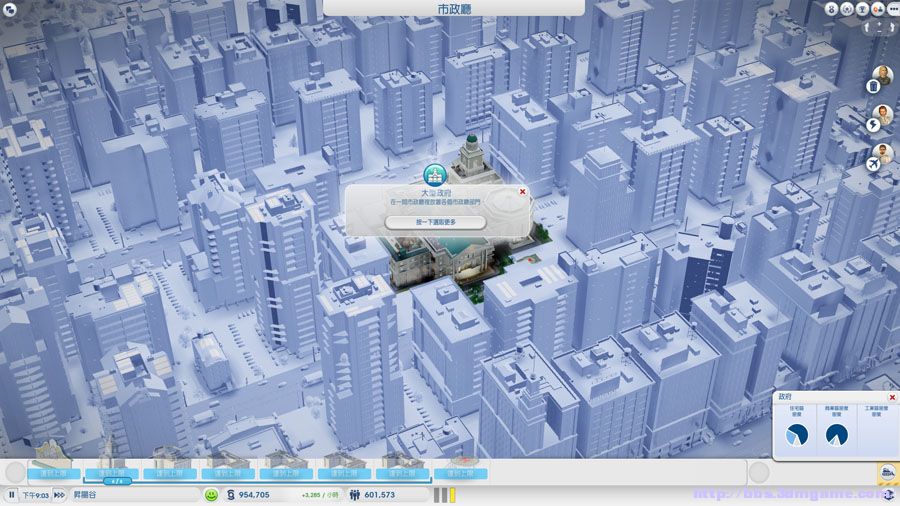The height and width of the screenshot is (506, 900).
Task: Zoom in with the plus control
Action: pos(879,25)
